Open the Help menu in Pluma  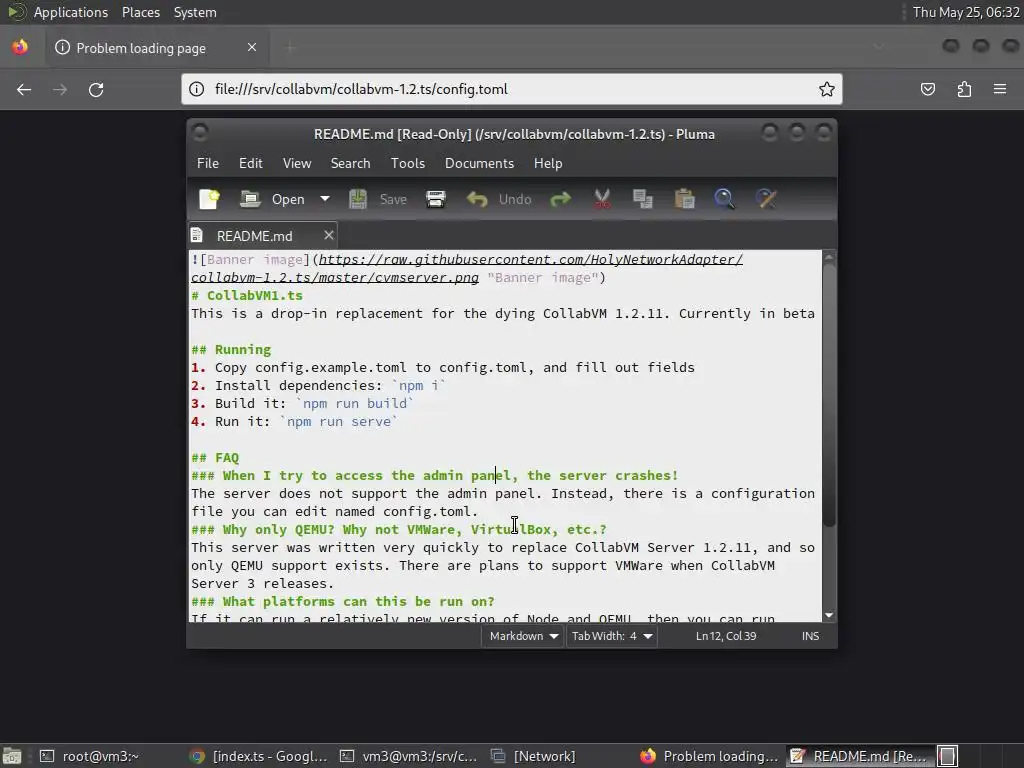click(548, 163)
